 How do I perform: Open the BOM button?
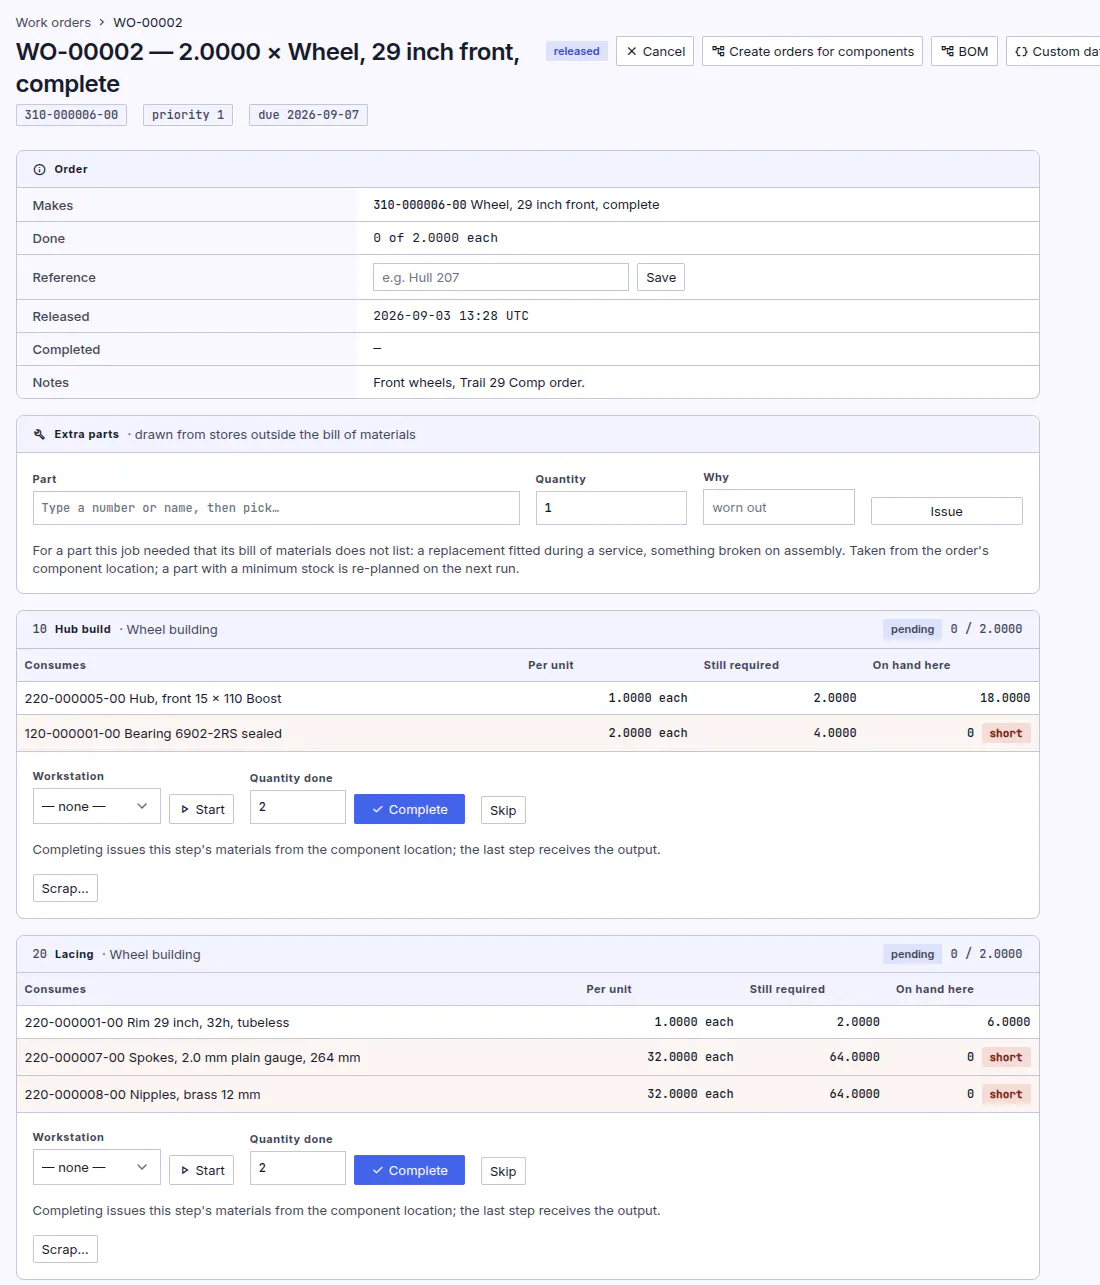(964, 51)
